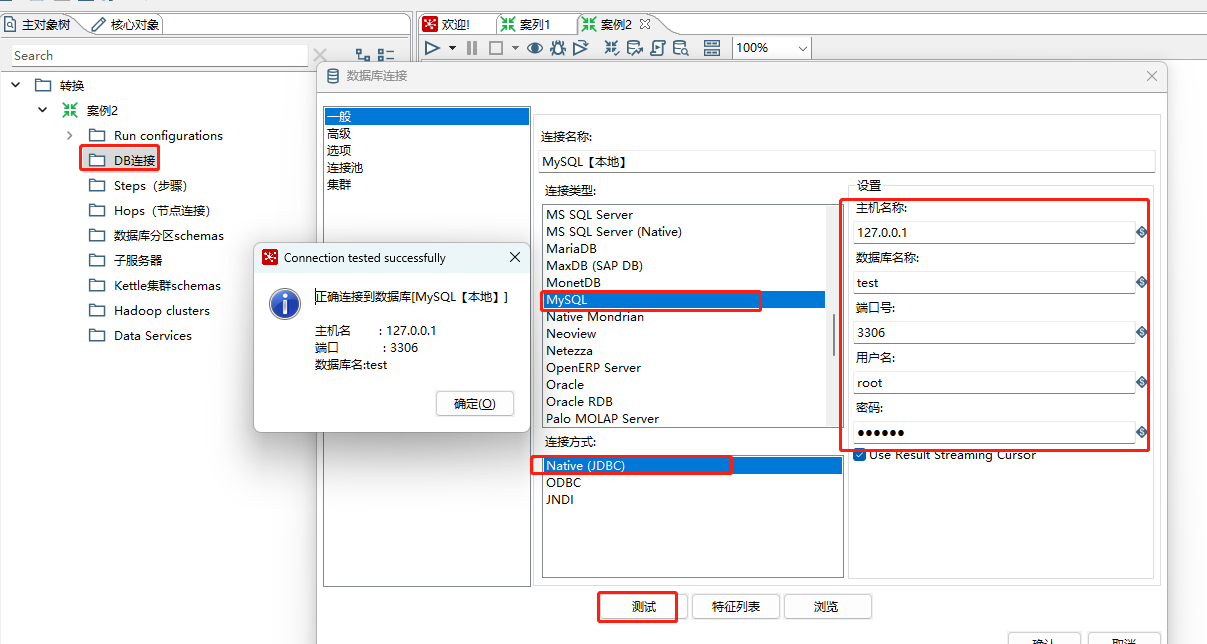1207x644 pixels.
Task: Select ODBC access method
Action: (563, 482)
